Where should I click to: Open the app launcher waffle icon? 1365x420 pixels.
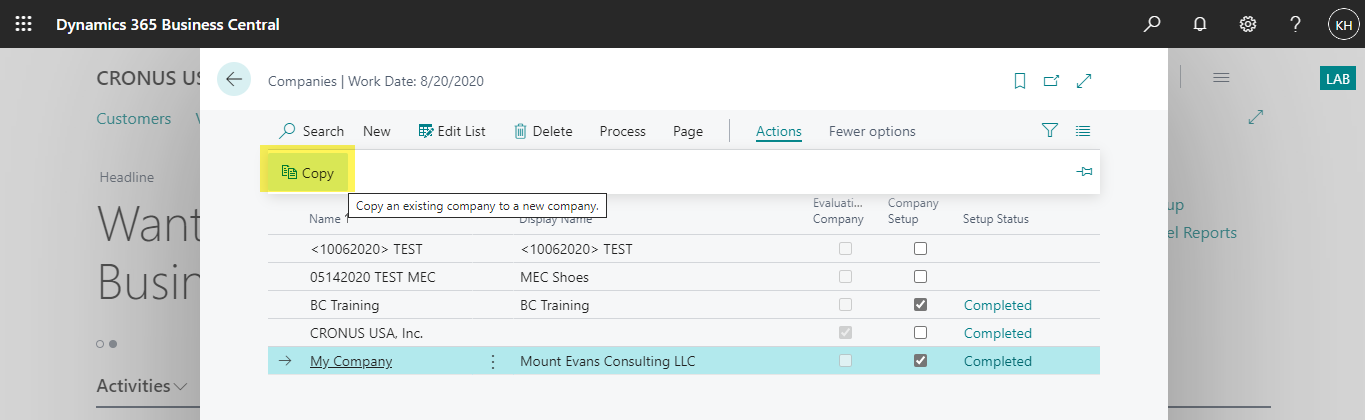point(23,24)
